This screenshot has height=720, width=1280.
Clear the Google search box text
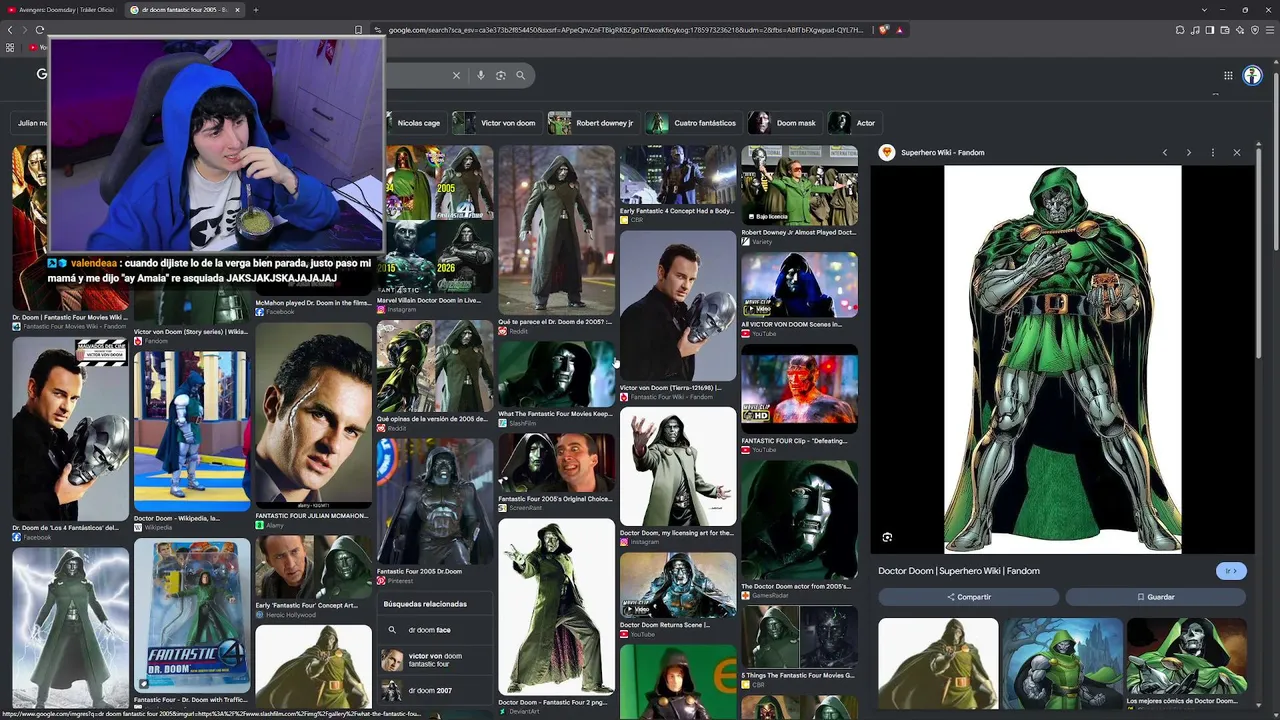pyautogui.click(x=456, y=75)
